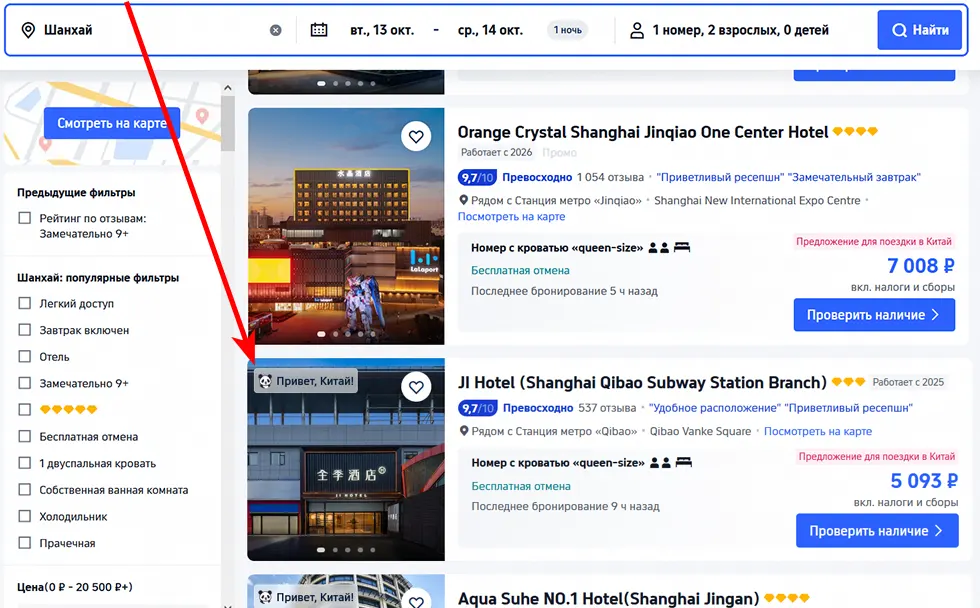Viewport: 980px width, 608px height.
Task: Click the "Приветливый ресепшн" "Замечательный завтрак" tags
Action: pos(788,177)
